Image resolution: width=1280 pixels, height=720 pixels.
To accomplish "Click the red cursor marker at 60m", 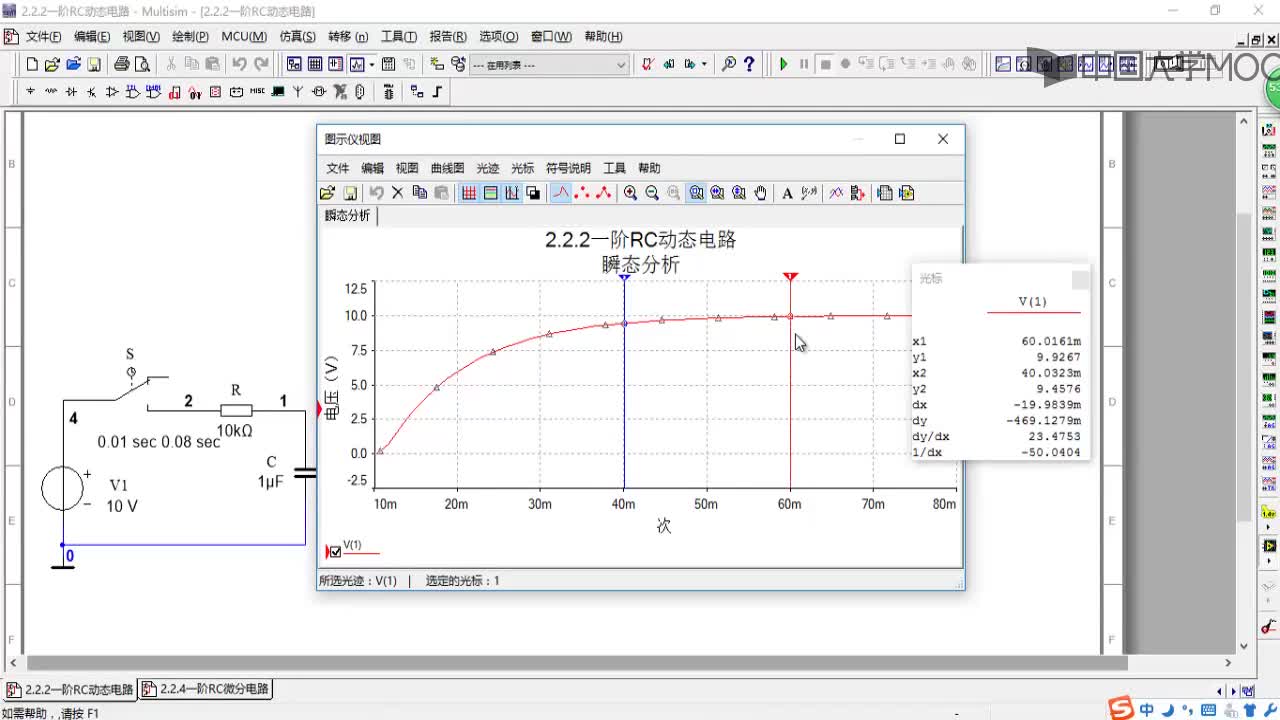I will tap(791, 276).
